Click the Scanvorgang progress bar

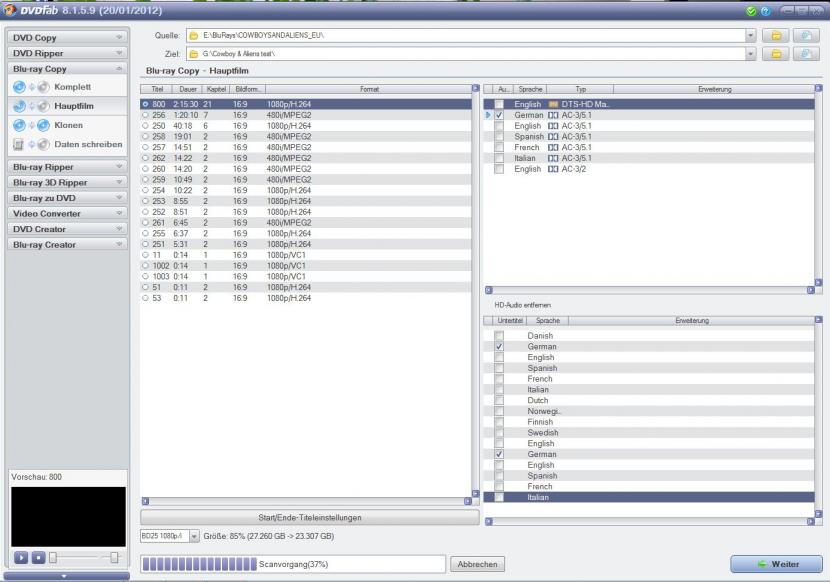coord(293,565)
